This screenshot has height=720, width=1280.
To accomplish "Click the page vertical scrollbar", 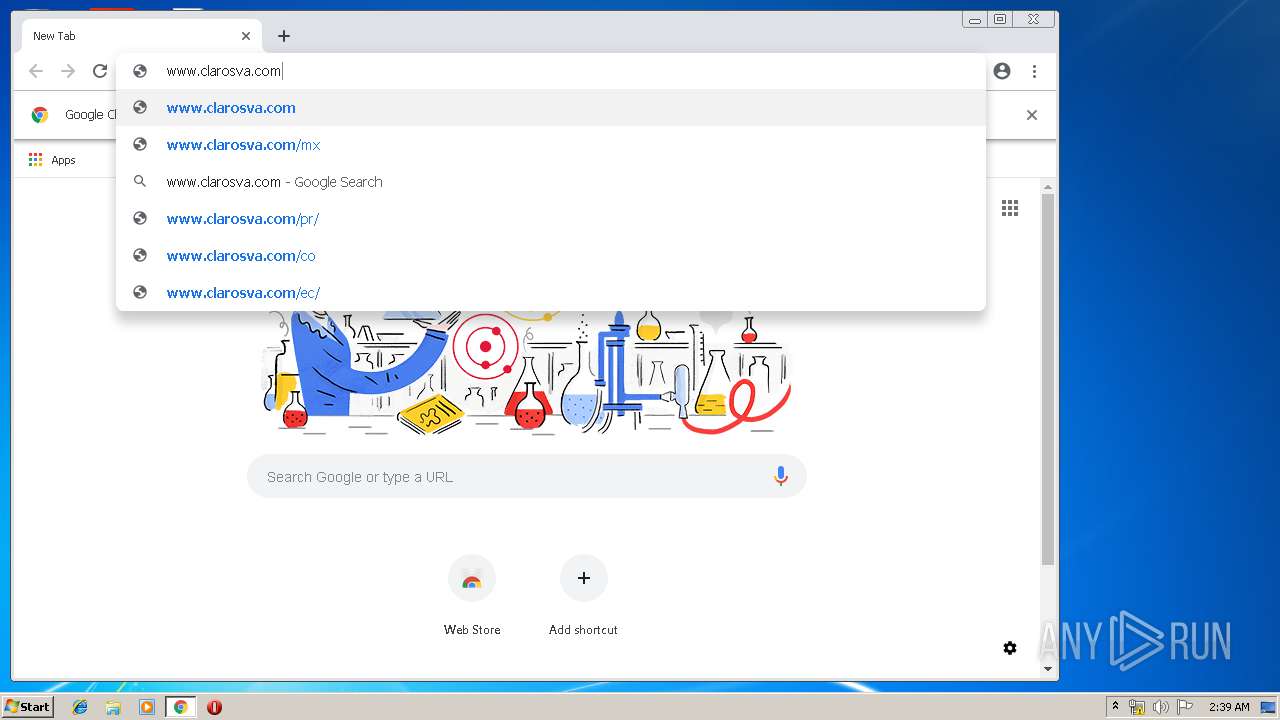I will (1048, 380).
